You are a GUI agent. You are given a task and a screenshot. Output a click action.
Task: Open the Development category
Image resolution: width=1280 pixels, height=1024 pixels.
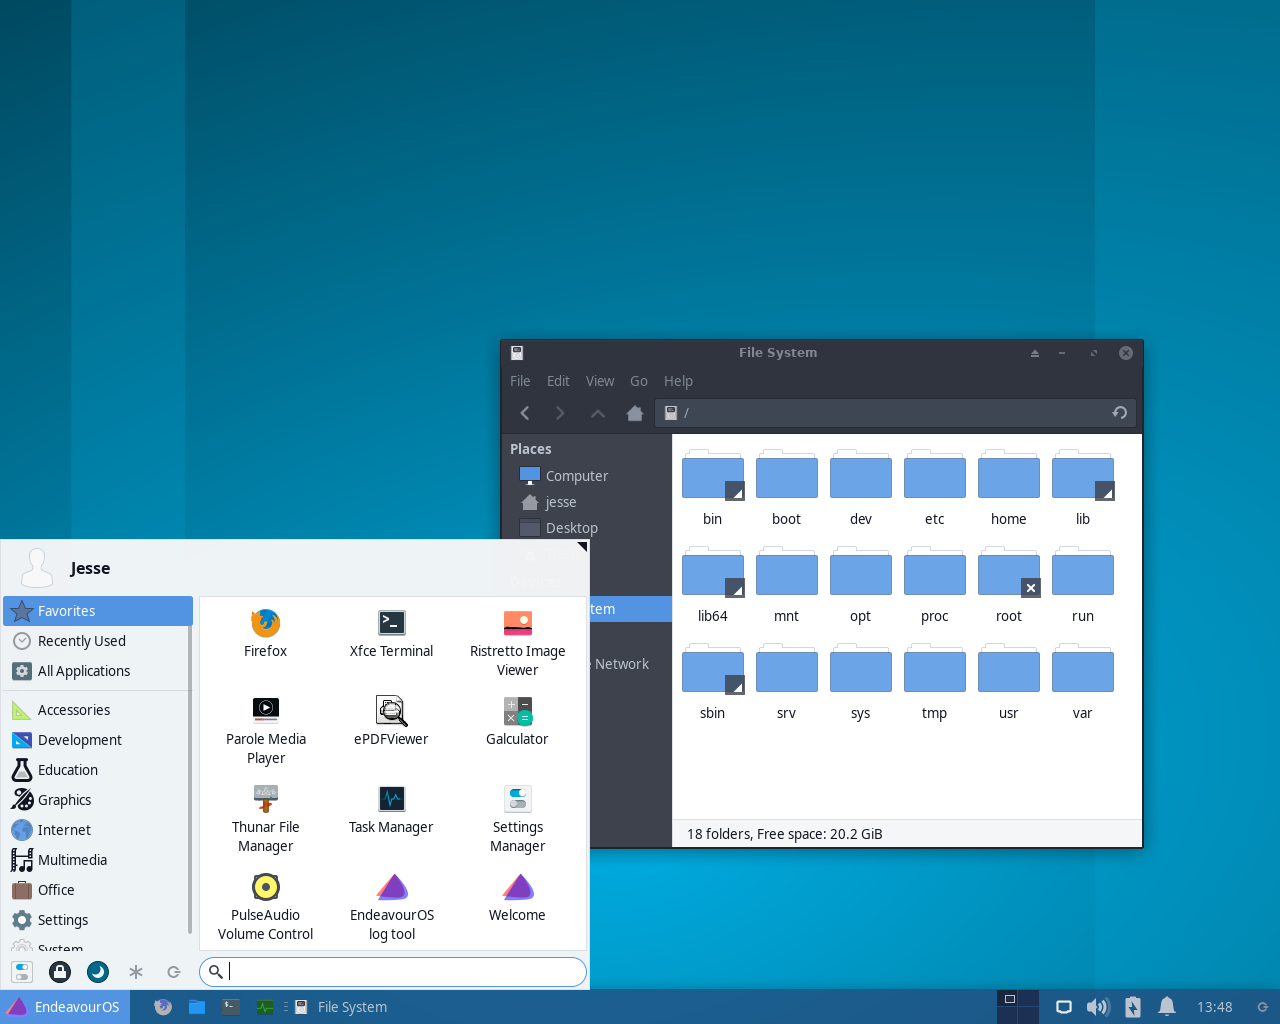point(98,740)
